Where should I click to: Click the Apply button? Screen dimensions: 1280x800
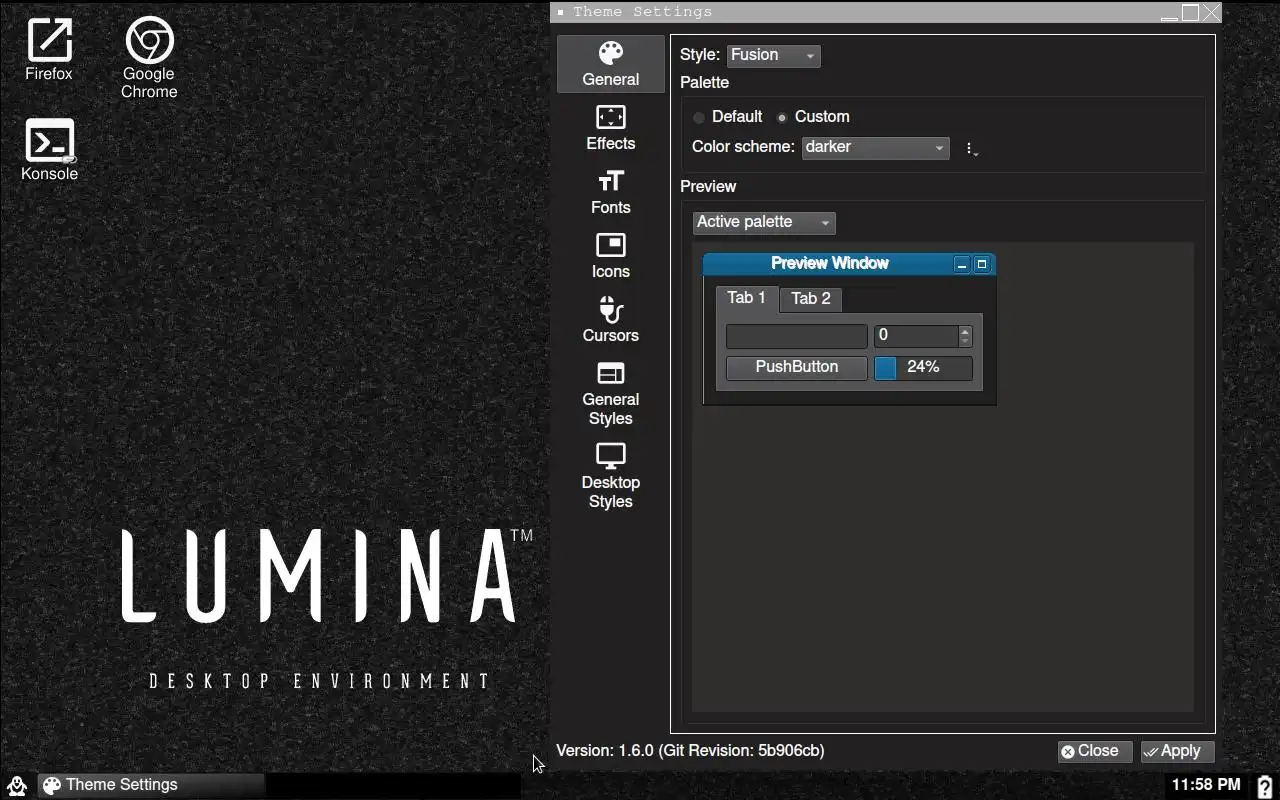click(x=1178, y=751)
